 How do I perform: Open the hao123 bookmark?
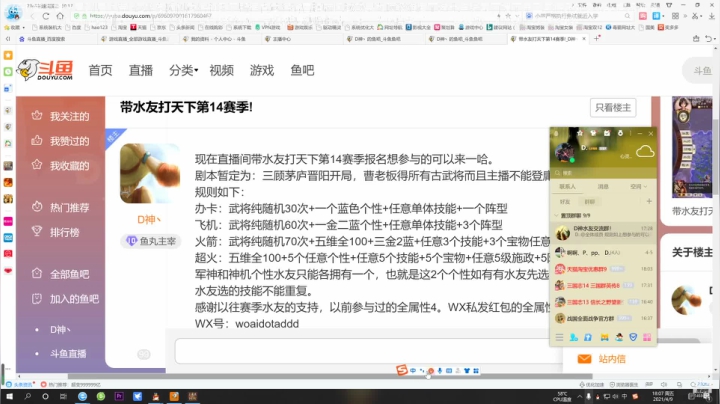[96, 28]
